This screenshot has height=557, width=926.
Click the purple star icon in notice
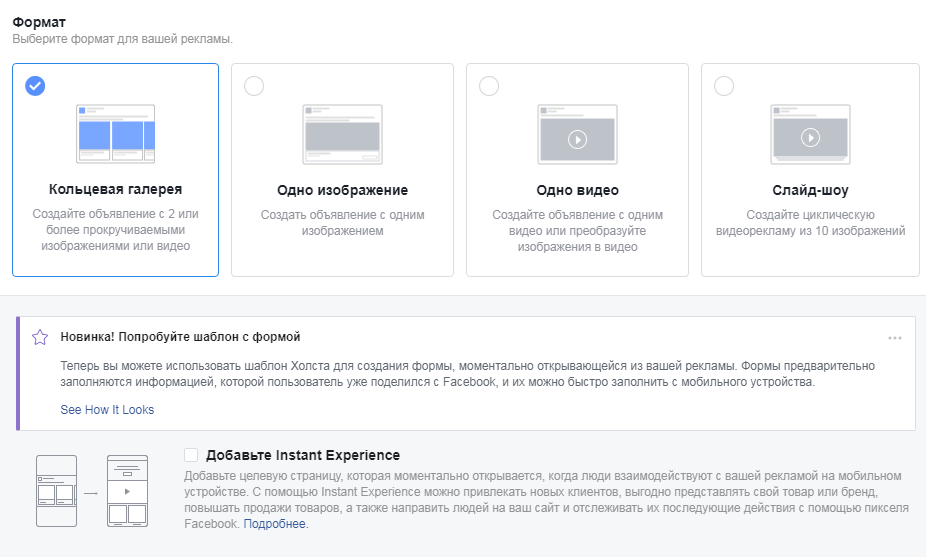pos(40,337)
